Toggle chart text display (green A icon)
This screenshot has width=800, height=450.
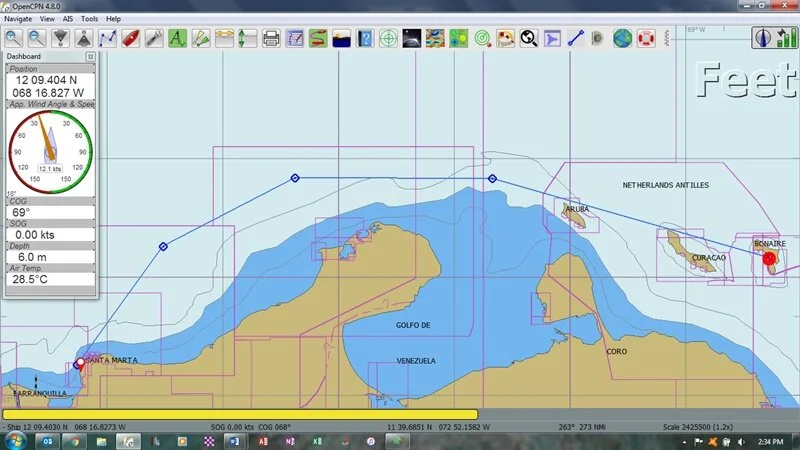[x=178, y=38]
